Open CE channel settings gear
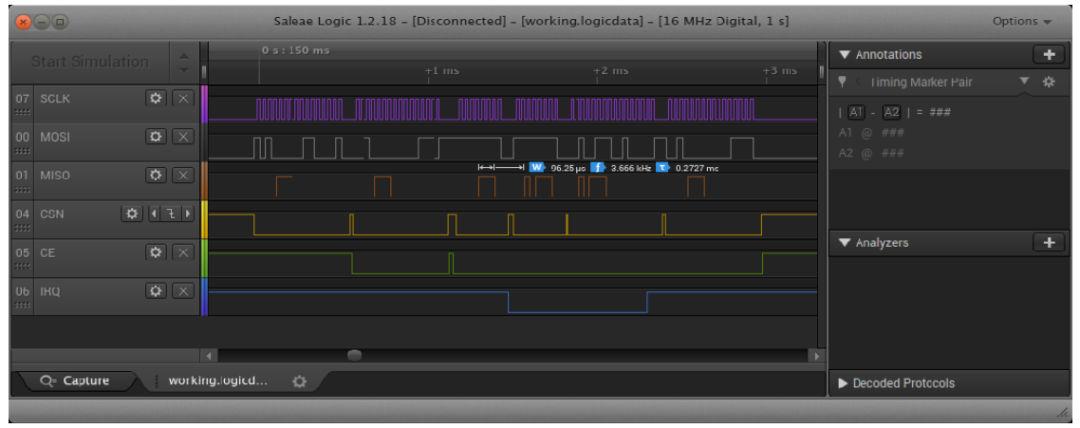This screenshot has height=428, width=1080. point(156,253)
